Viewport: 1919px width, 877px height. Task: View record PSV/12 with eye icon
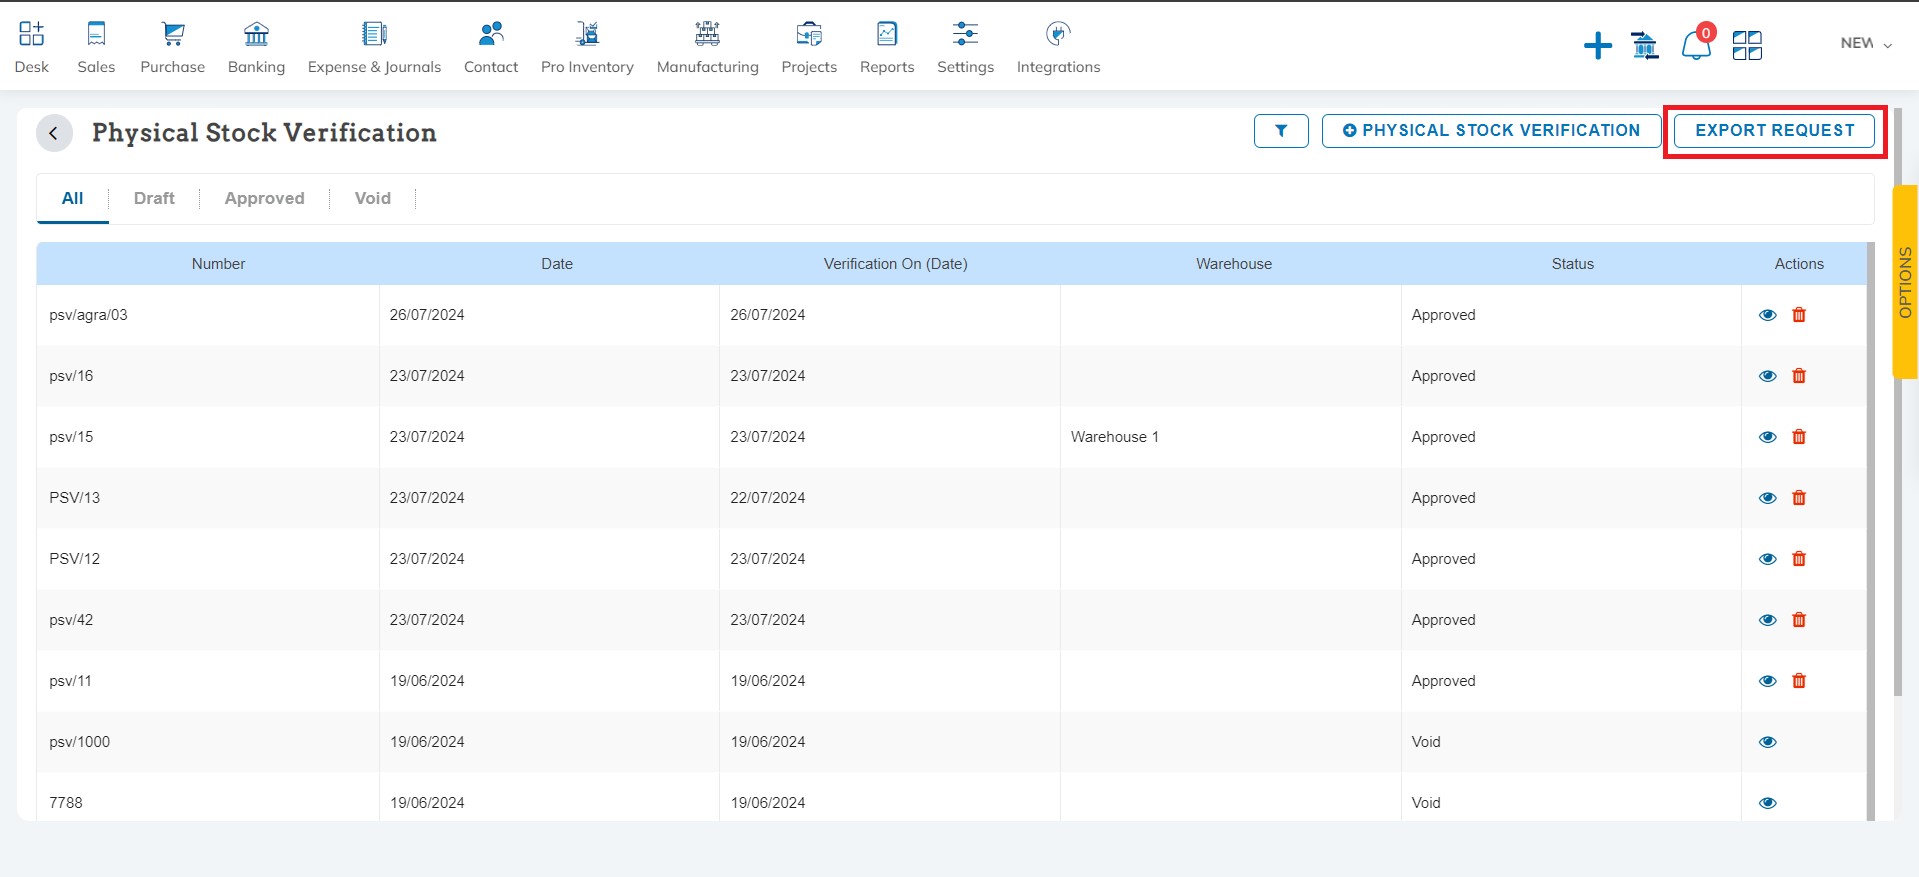[1768, 559]
